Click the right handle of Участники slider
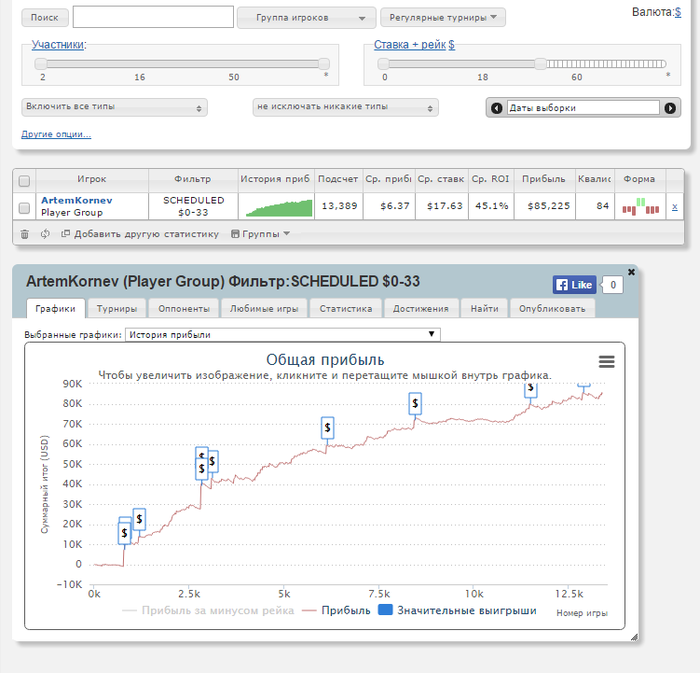The height and width of the screenshot is (673, 700). (x=324, y=64)
